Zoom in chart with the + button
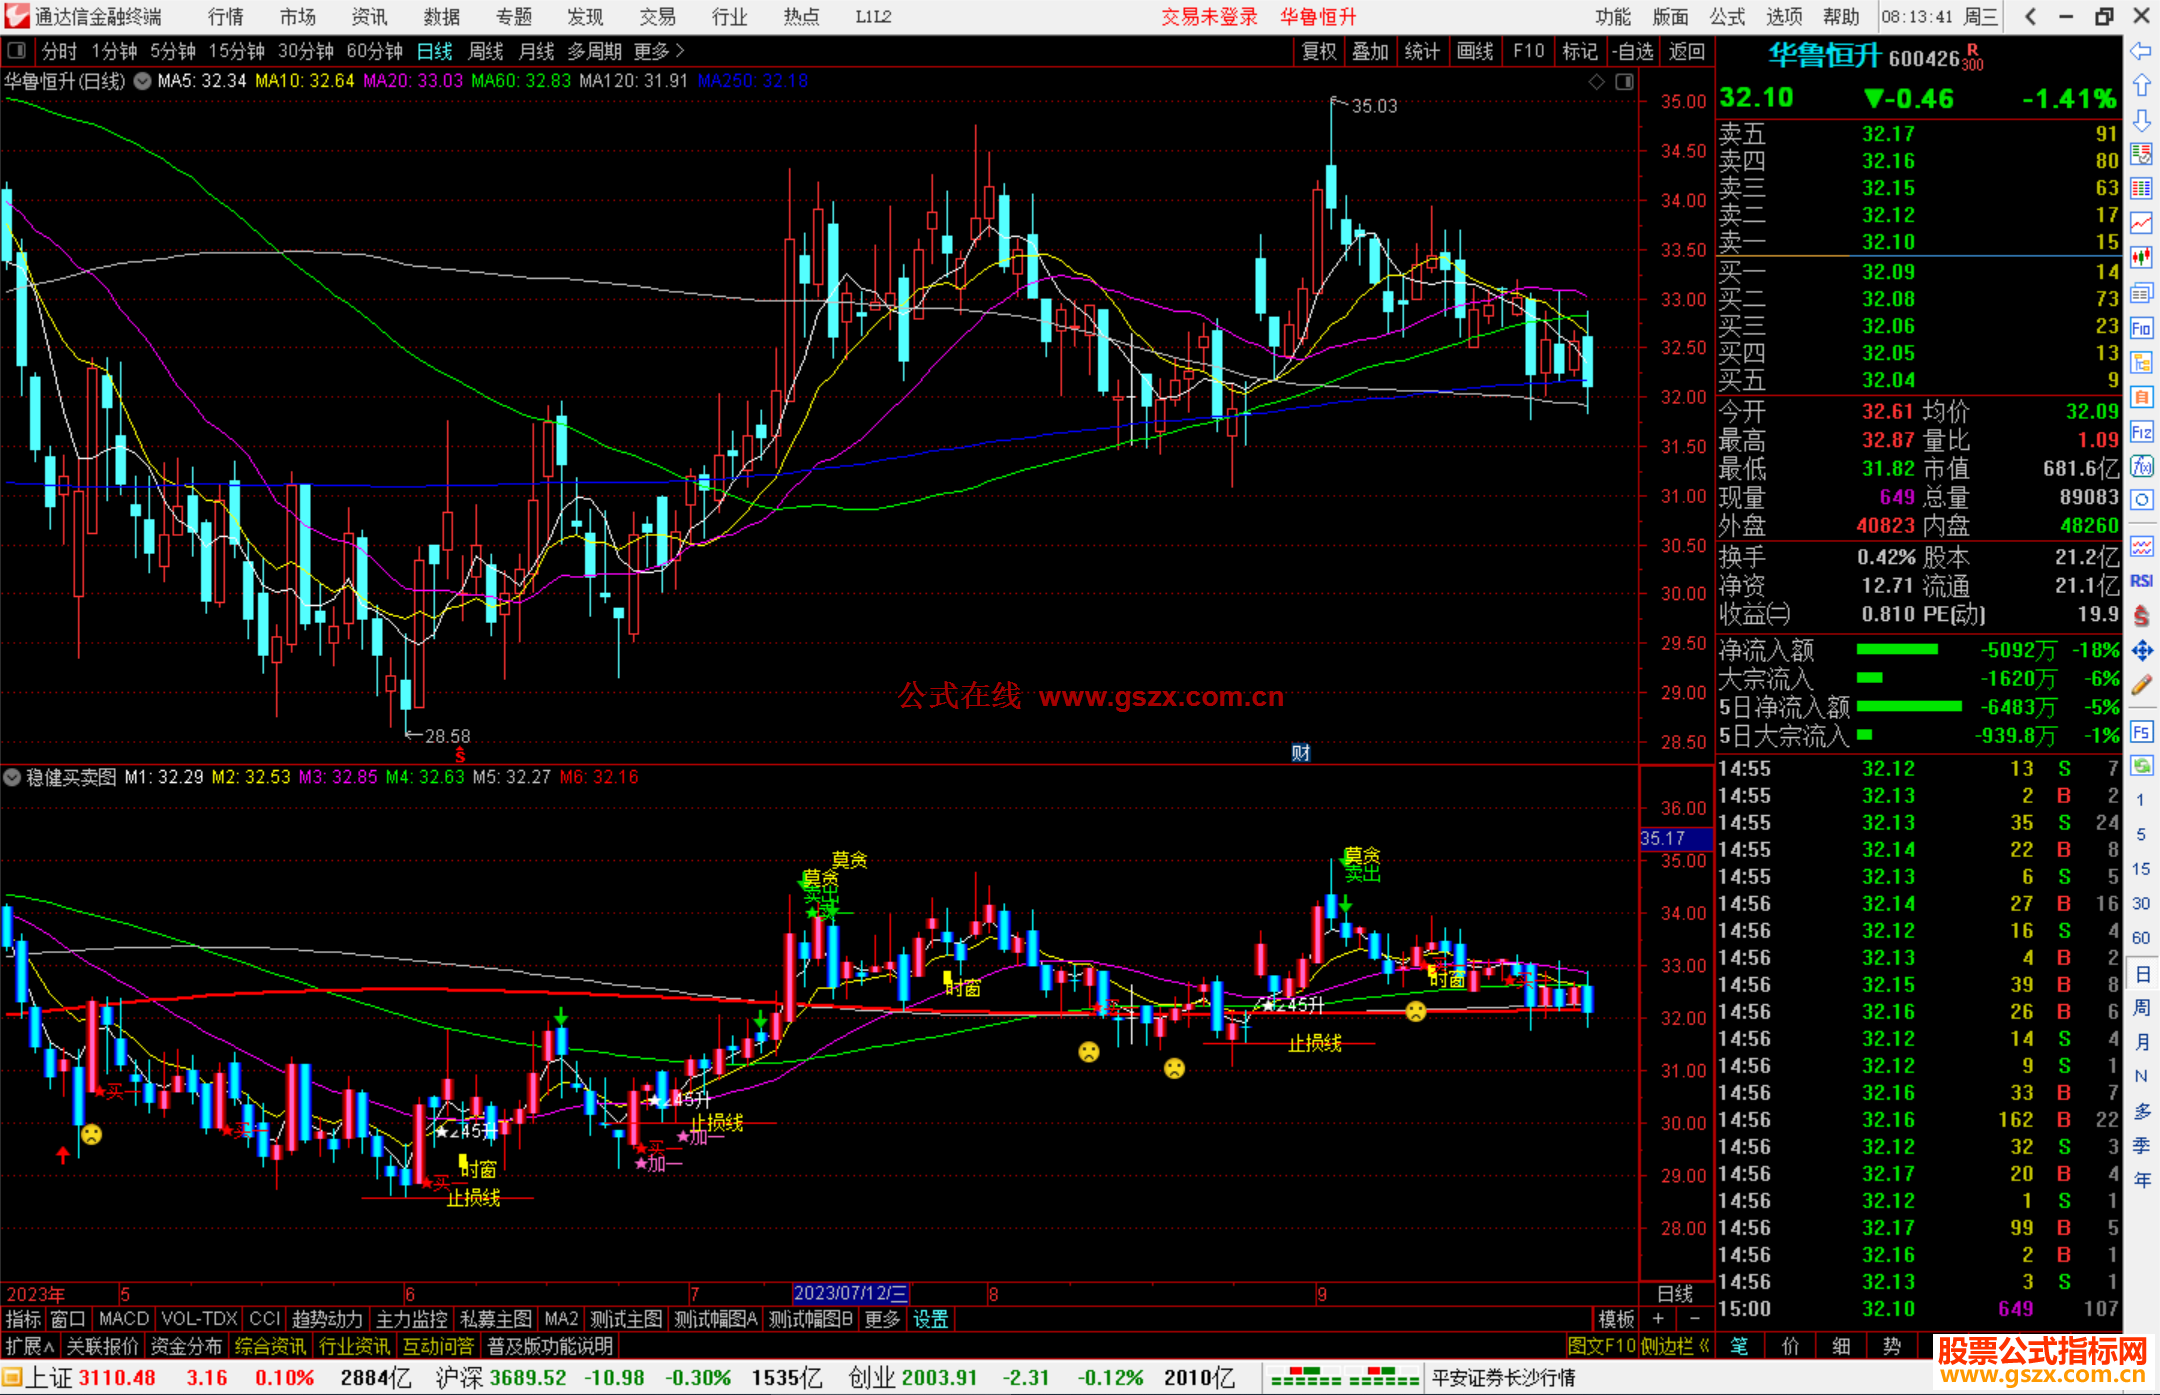2160x1395 pixels. click(x=1658, y=1319)
